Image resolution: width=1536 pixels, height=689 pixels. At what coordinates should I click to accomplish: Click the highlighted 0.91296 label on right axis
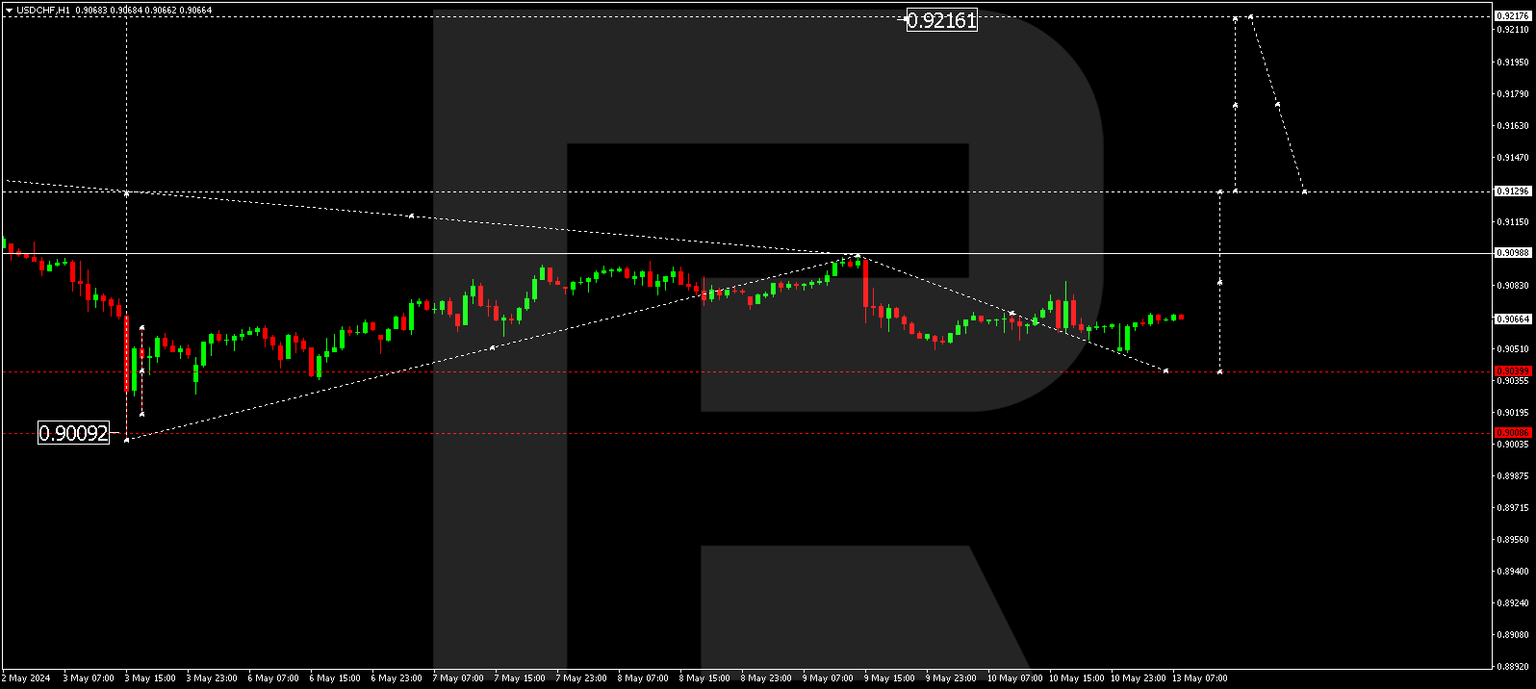pyautogui.click(x=1511, y=189)
